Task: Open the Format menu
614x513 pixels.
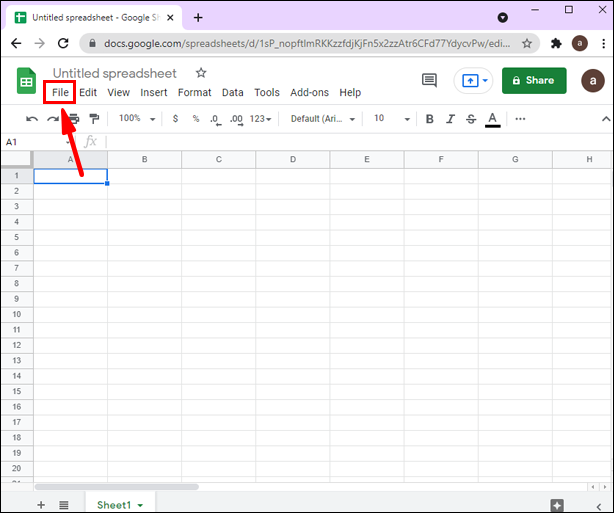Action: [x=195, y=92]
